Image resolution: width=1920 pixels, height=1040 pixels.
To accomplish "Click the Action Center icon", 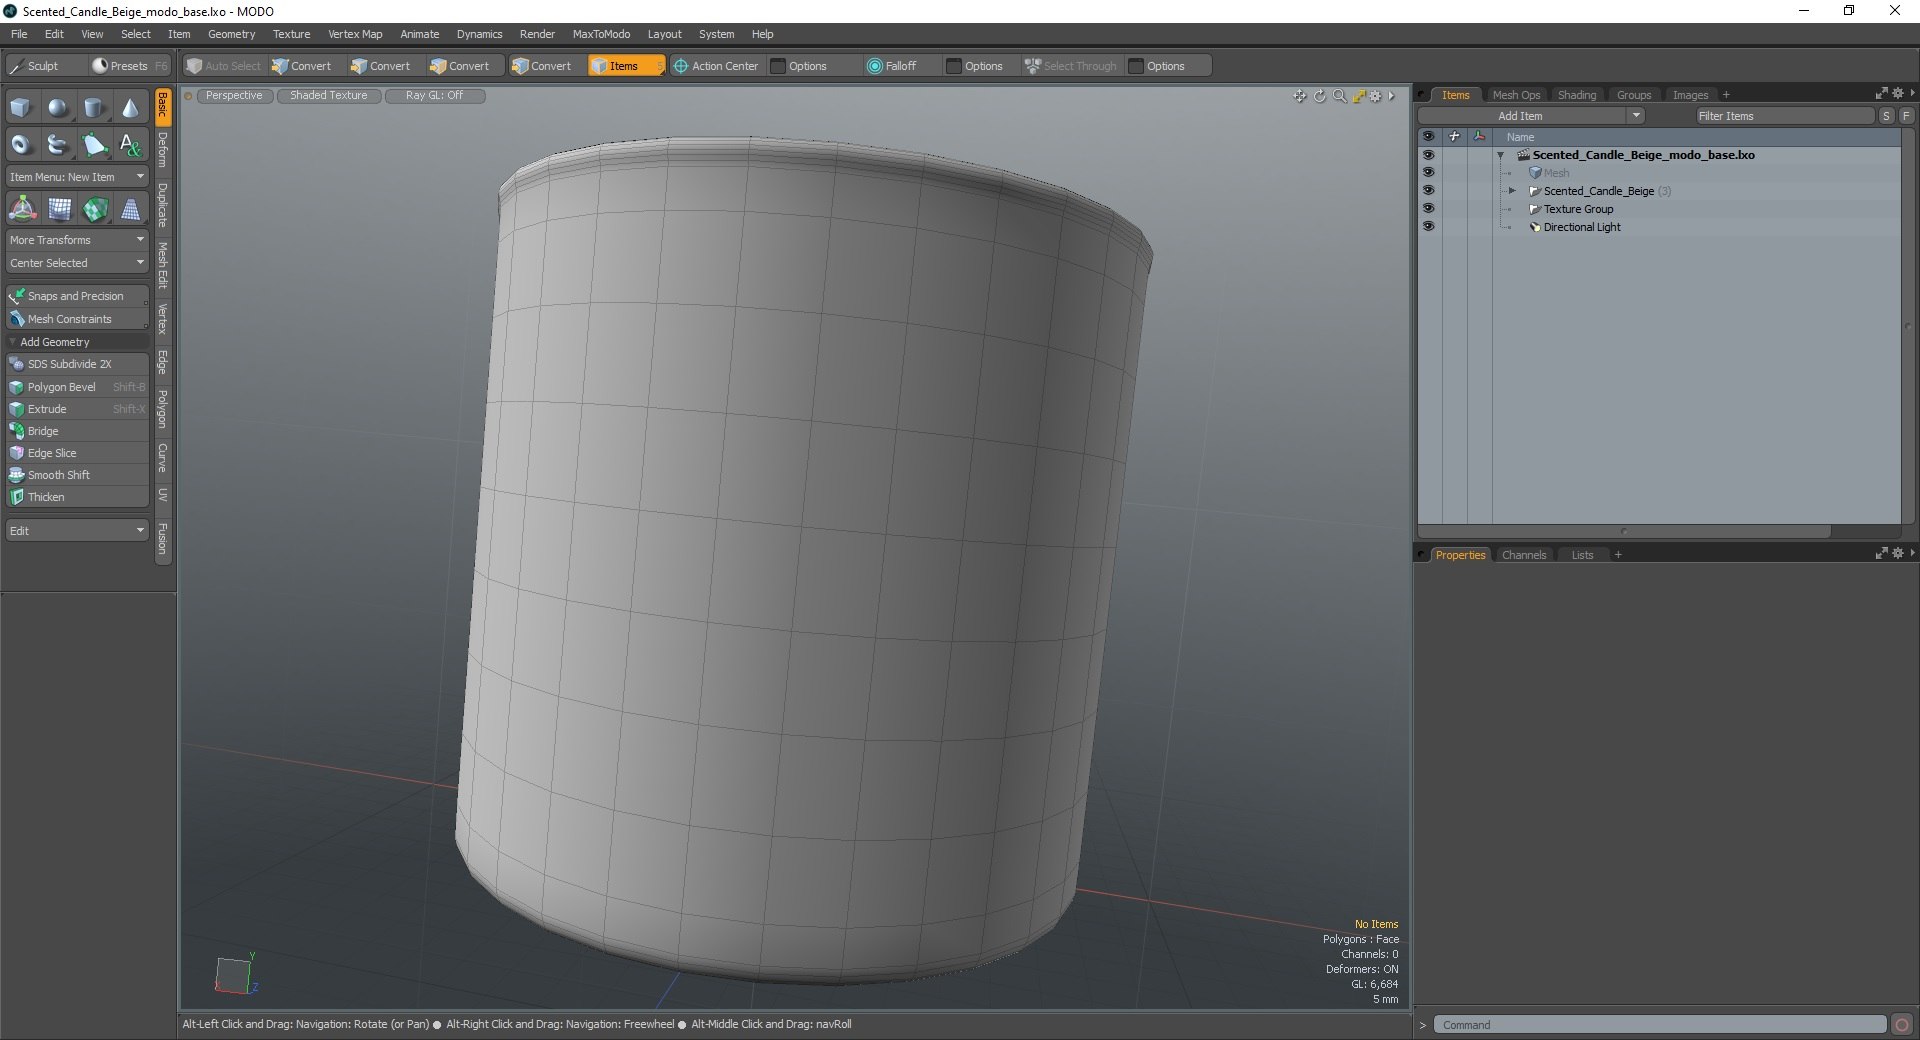I will [681, 66].
